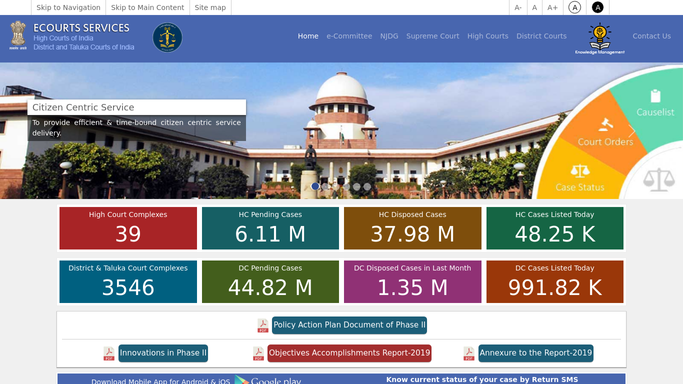Open Objectives Accomplishments Report-2019 link
The image size is (683, 384).
click(x=349, y=353)
